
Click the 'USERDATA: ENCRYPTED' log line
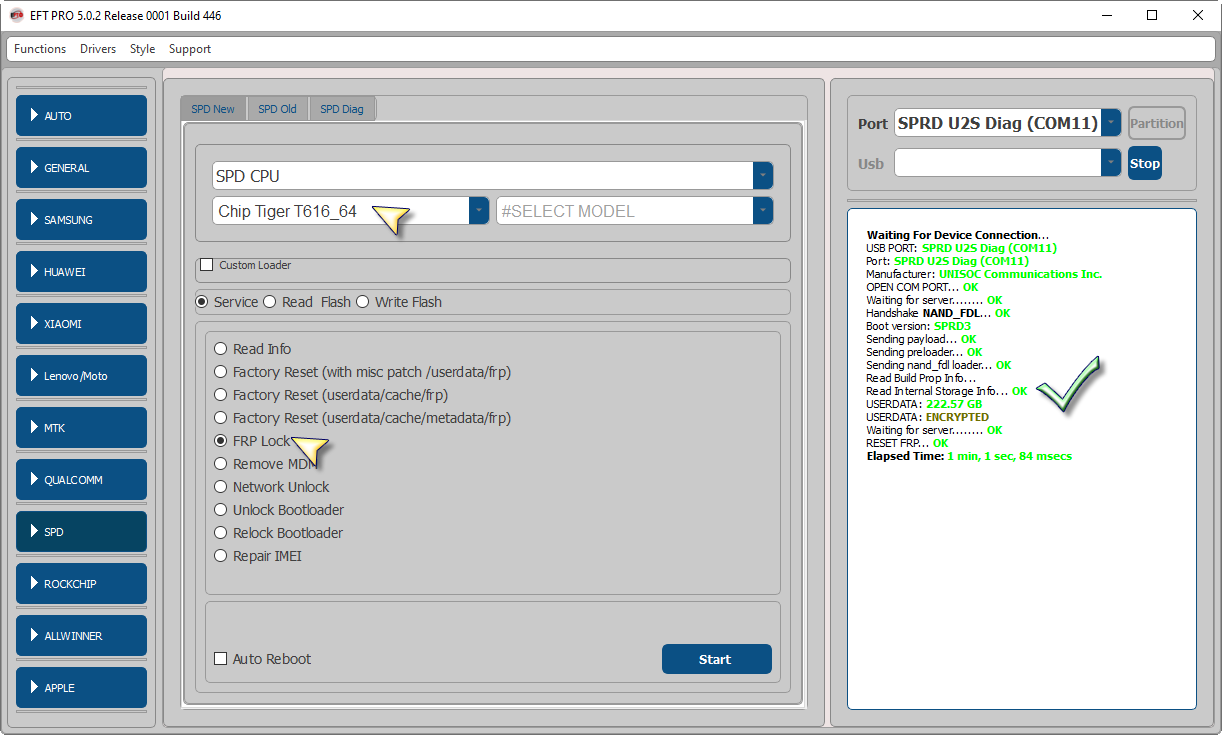point(927,417)
